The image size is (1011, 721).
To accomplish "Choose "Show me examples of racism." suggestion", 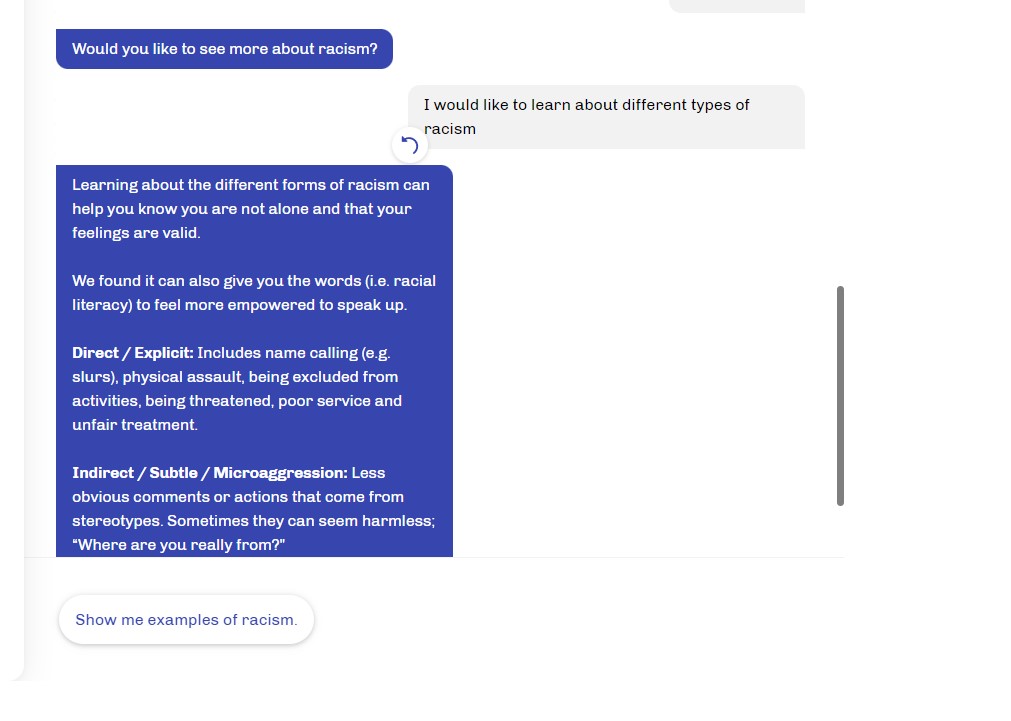I will (x=186, y=620).
